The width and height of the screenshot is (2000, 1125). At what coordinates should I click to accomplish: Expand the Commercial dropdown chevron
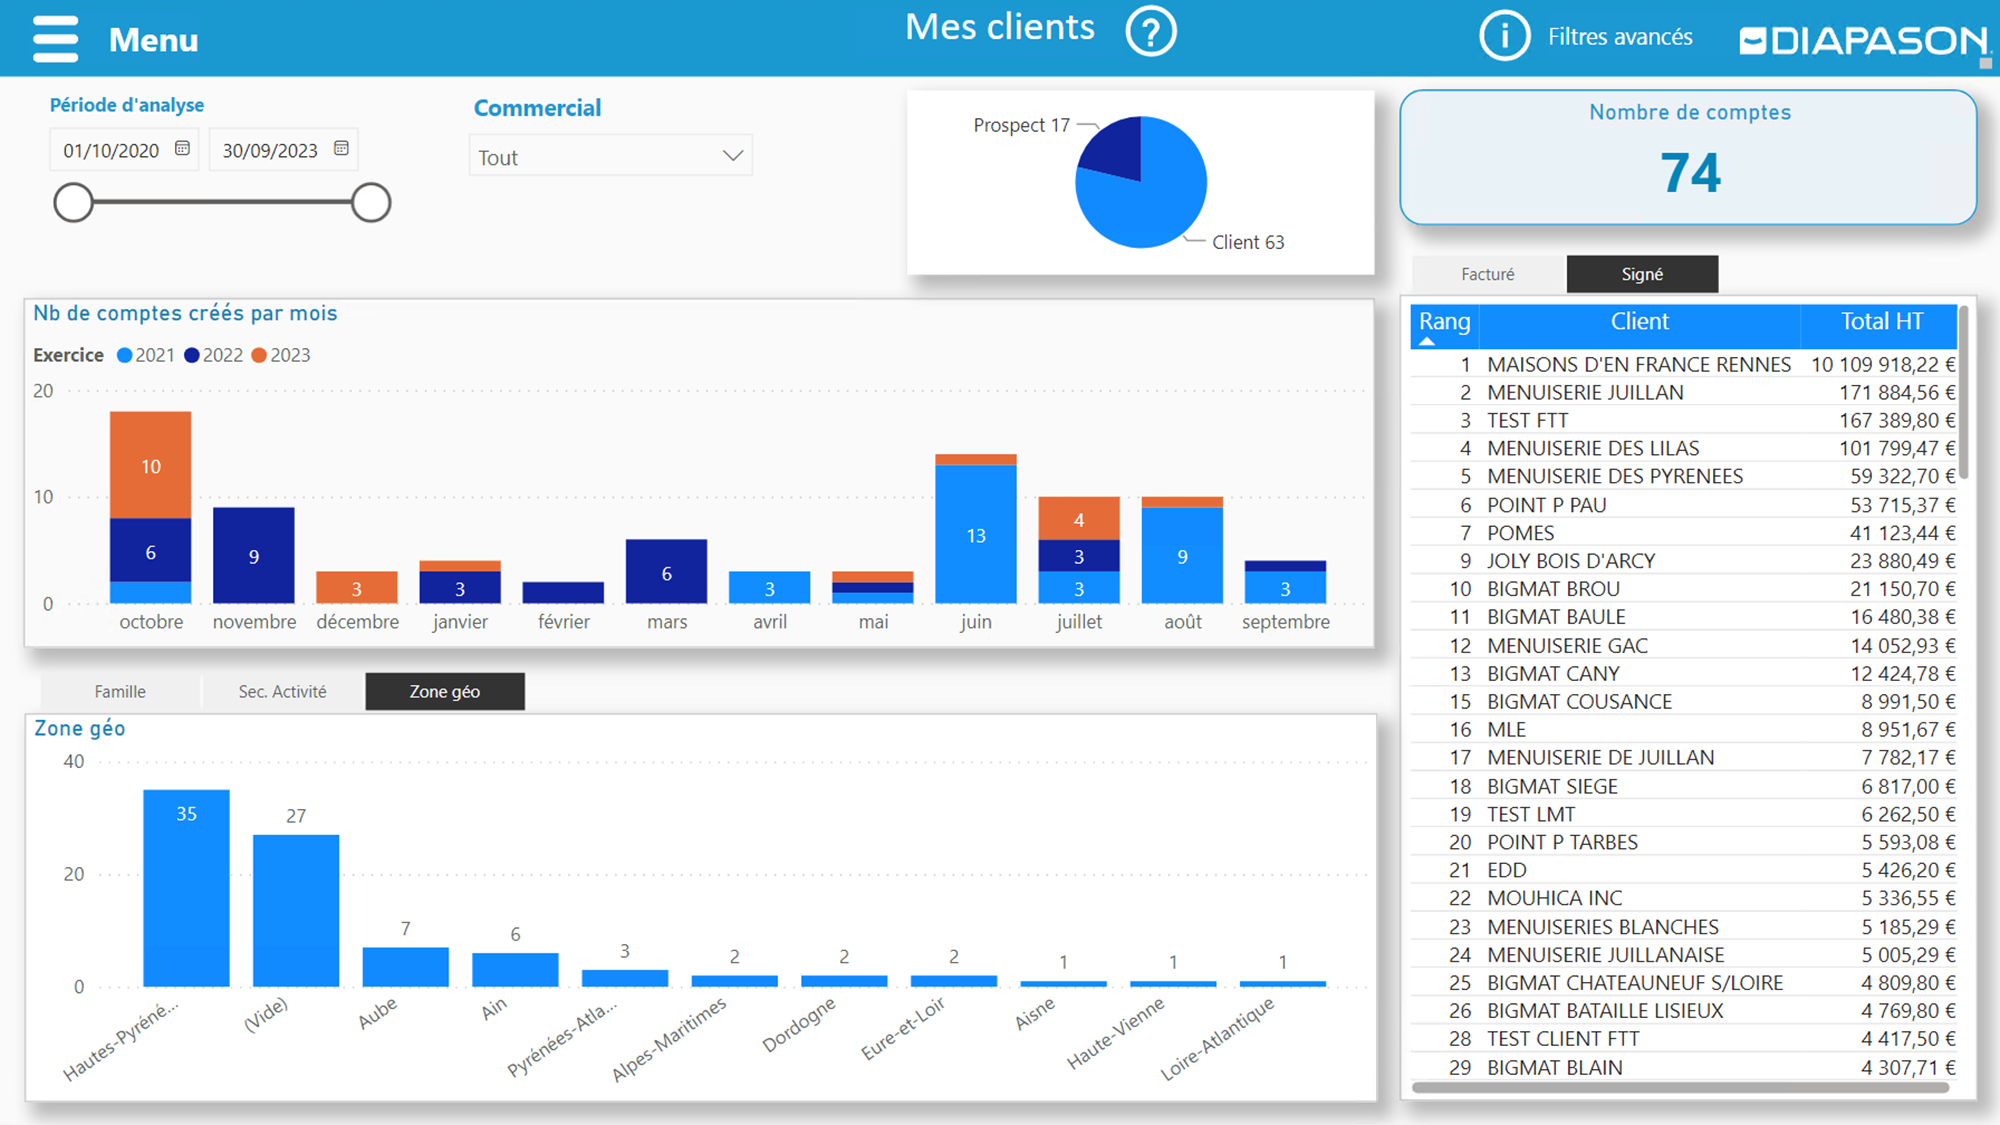tap(732, 156)
